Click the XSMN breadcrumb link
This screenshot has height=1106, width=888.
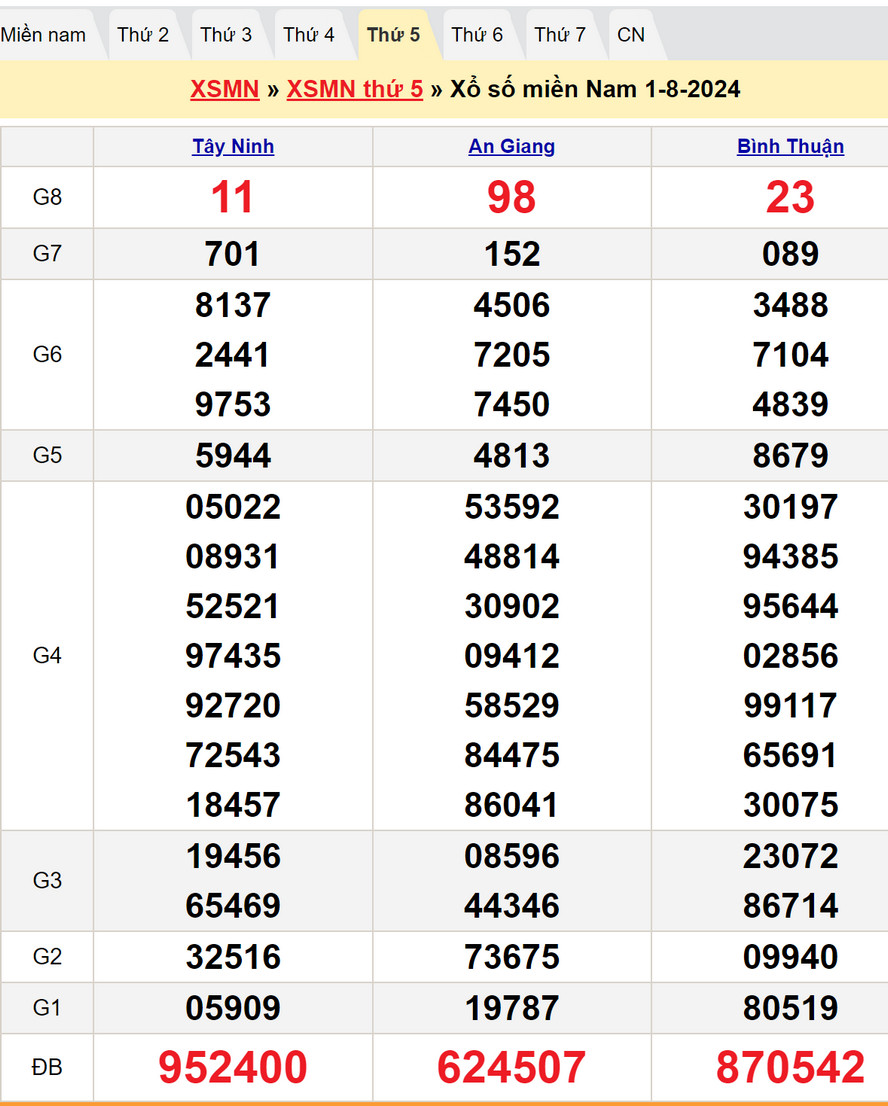(x=225, y=89)
